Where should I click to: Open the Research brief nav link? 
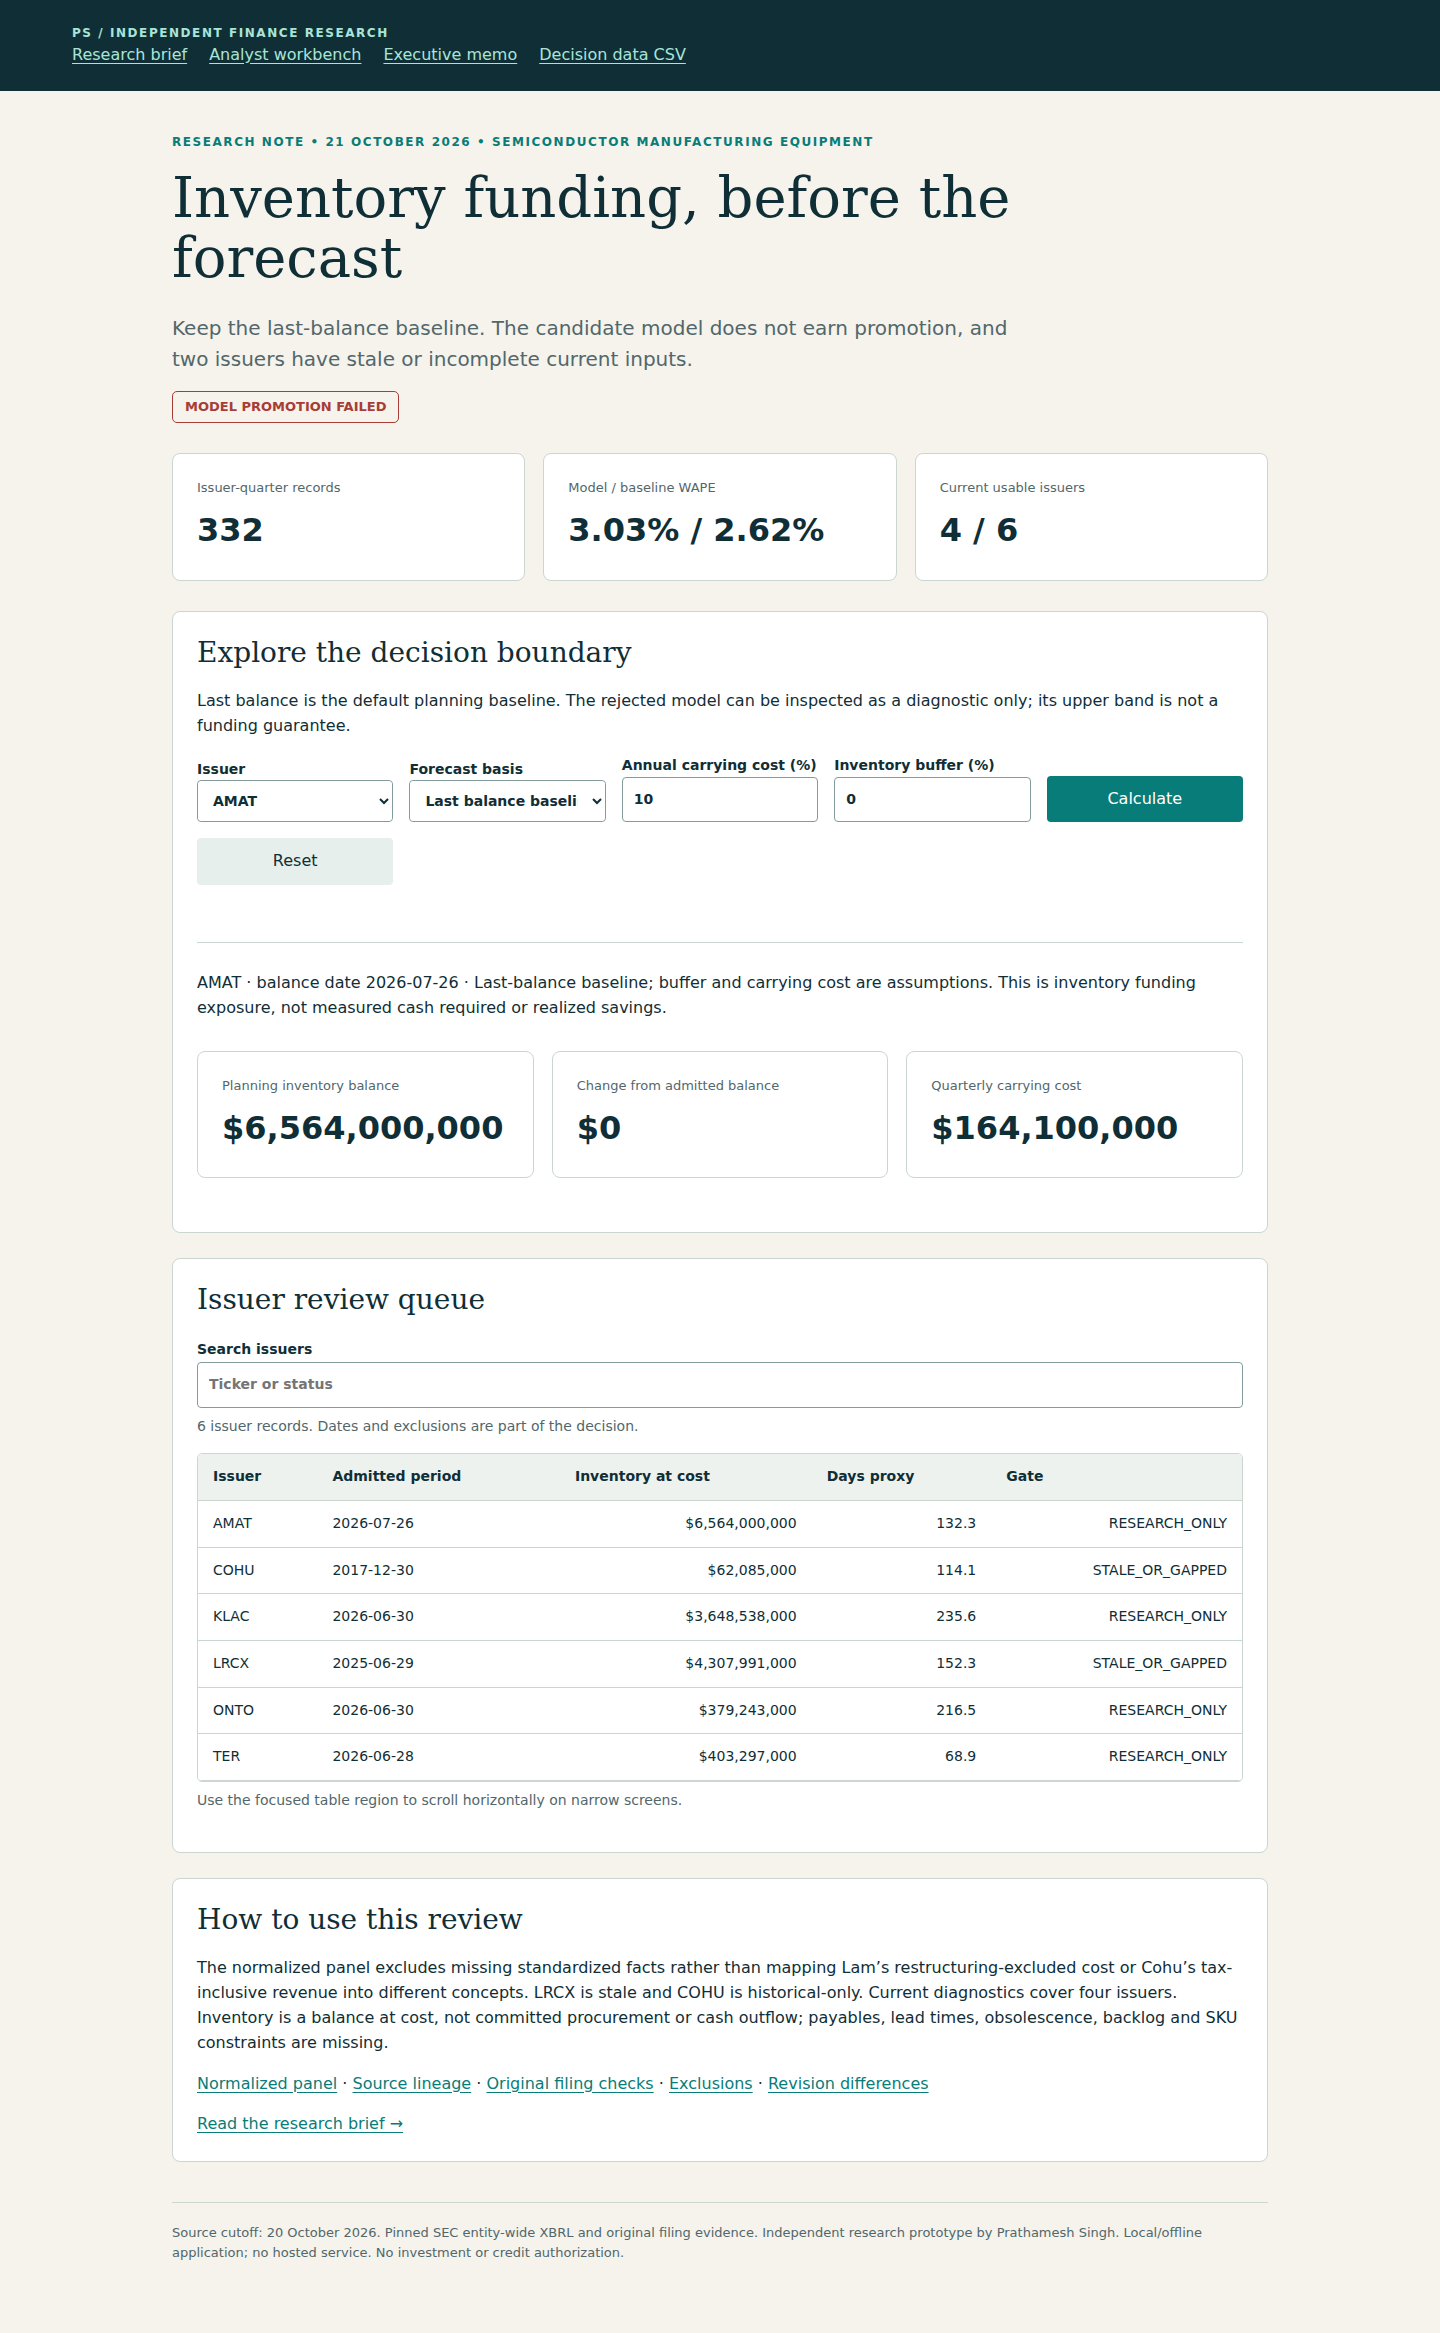(129, 55)
